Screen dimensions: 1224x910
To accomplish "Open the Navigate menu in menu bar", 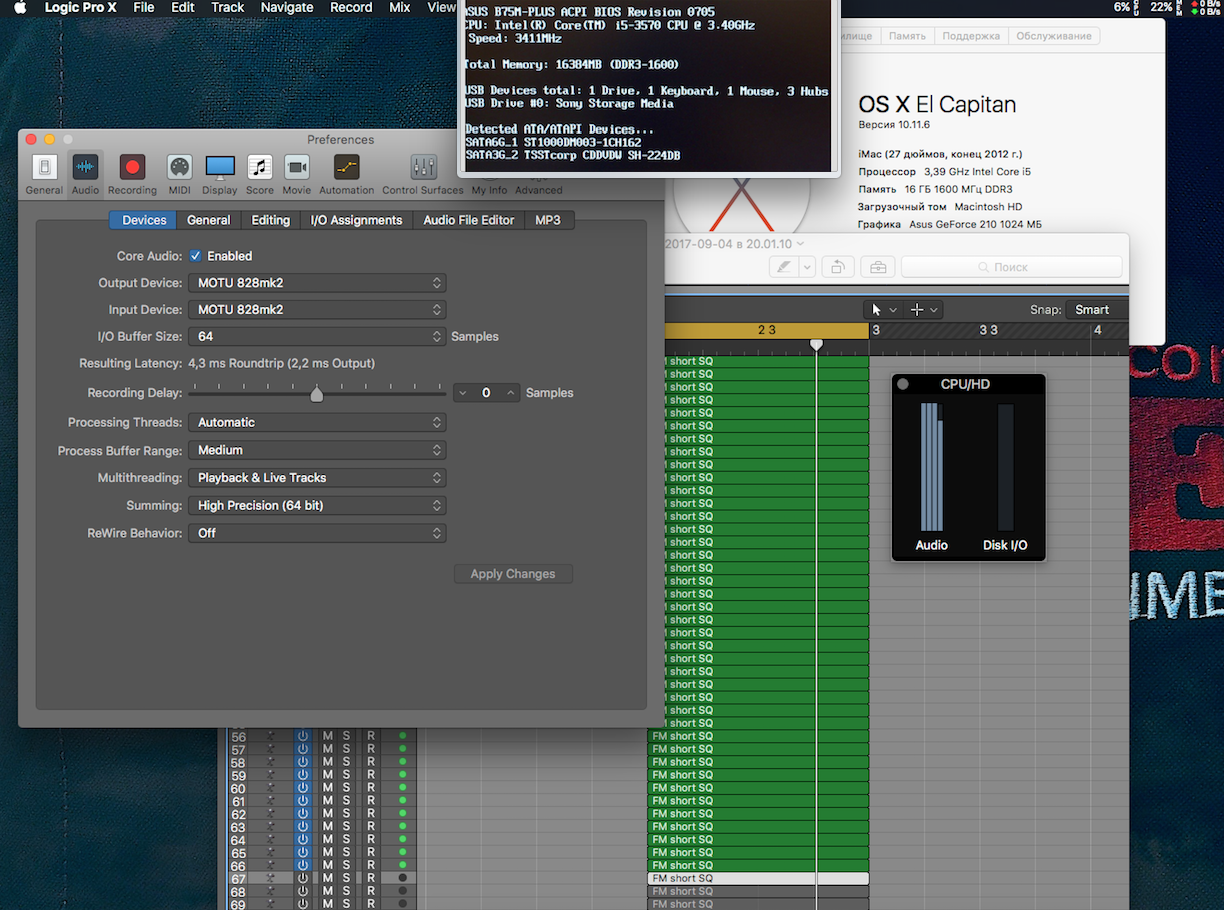I will 286,8.
